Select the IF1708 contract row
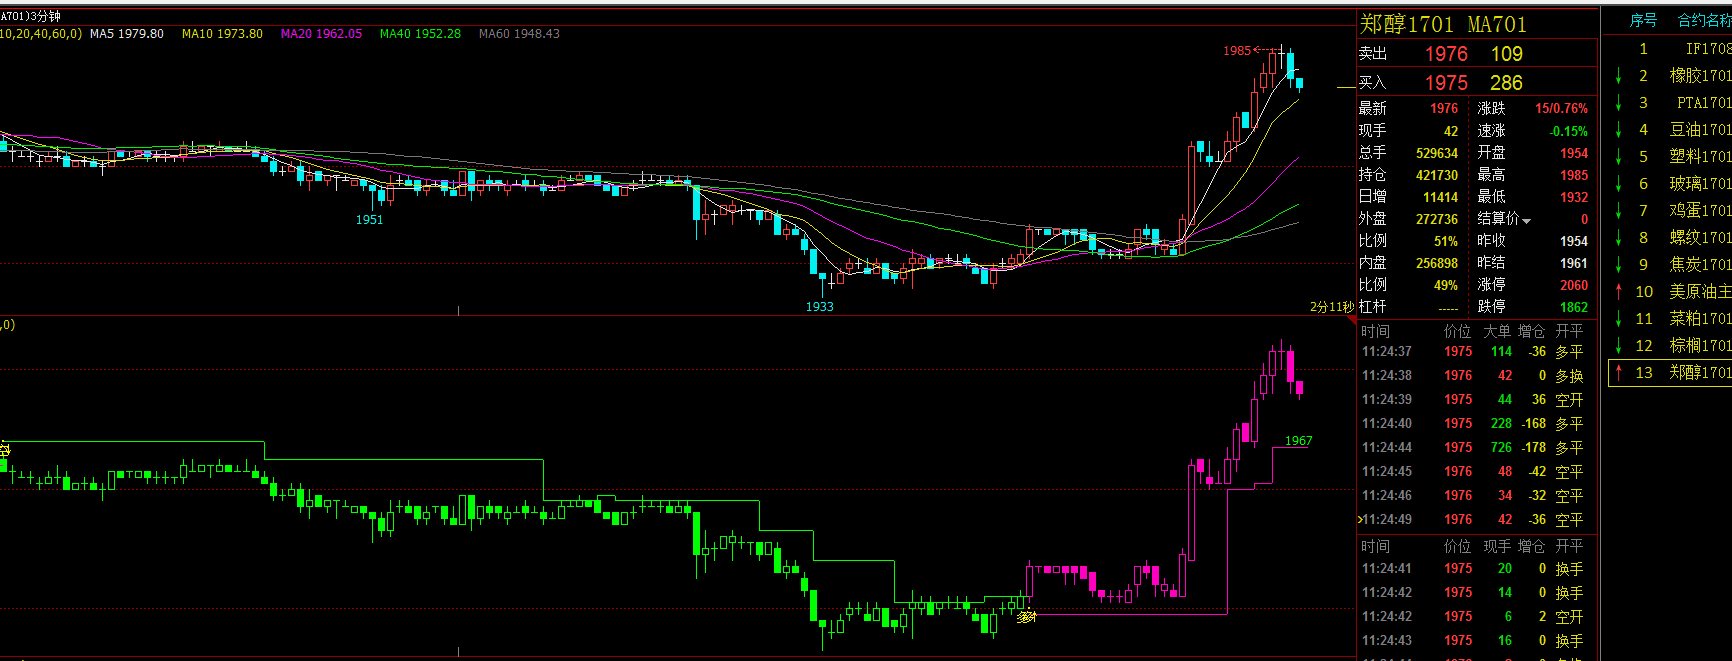 click(1706, 49)
